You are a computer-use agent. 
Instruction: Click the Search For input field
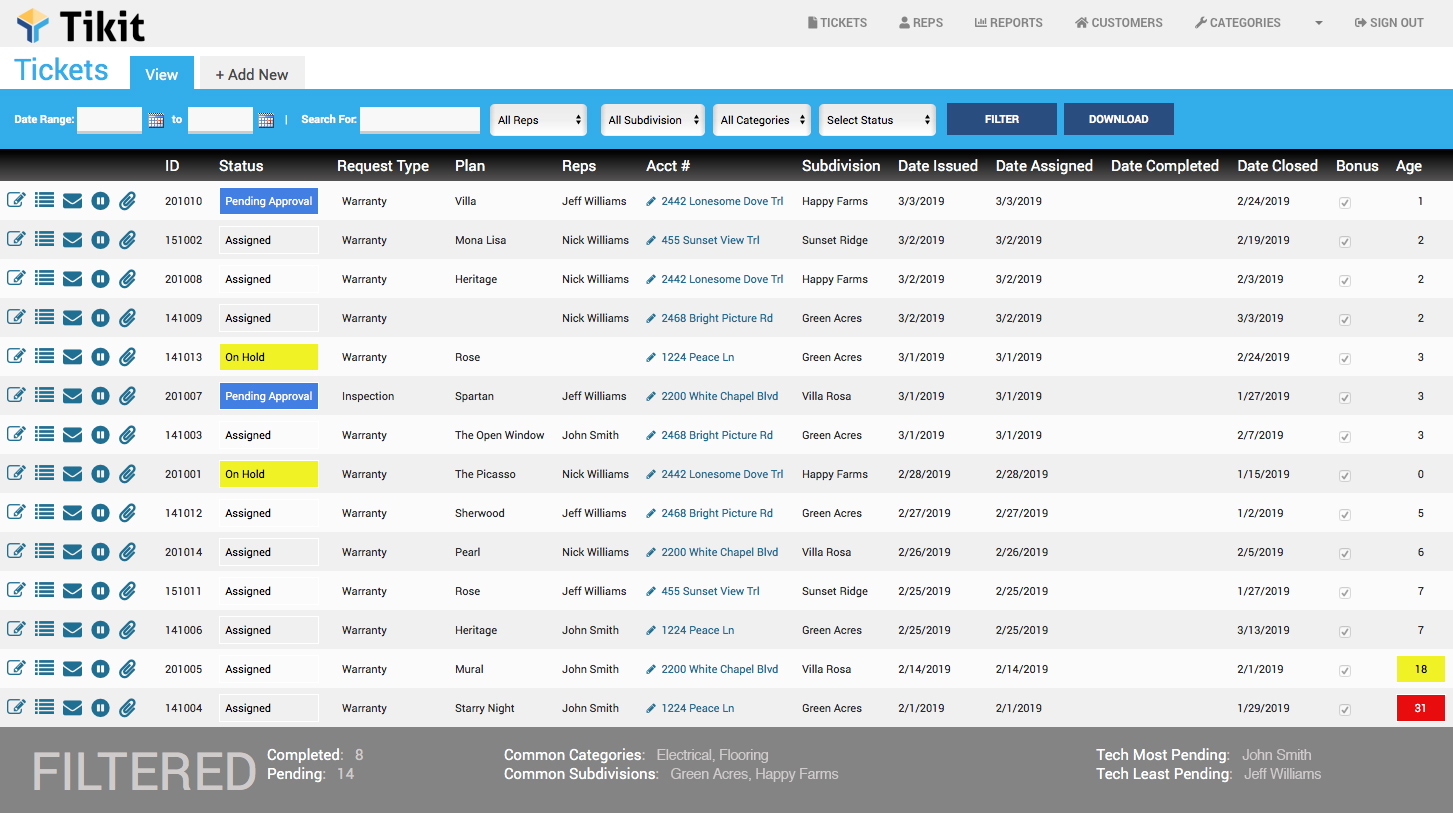[x=420, y=120]
